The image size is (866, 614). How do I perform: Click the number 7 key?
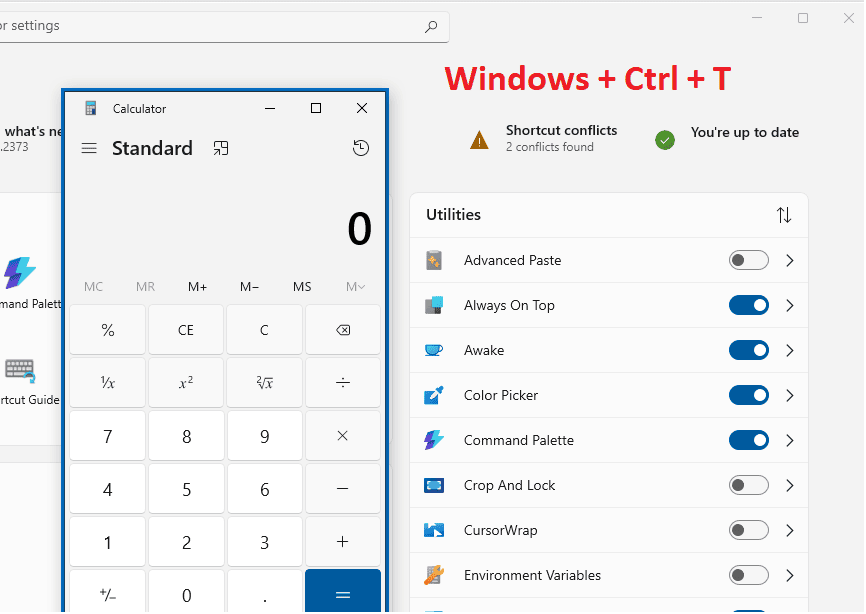(108, 436)
